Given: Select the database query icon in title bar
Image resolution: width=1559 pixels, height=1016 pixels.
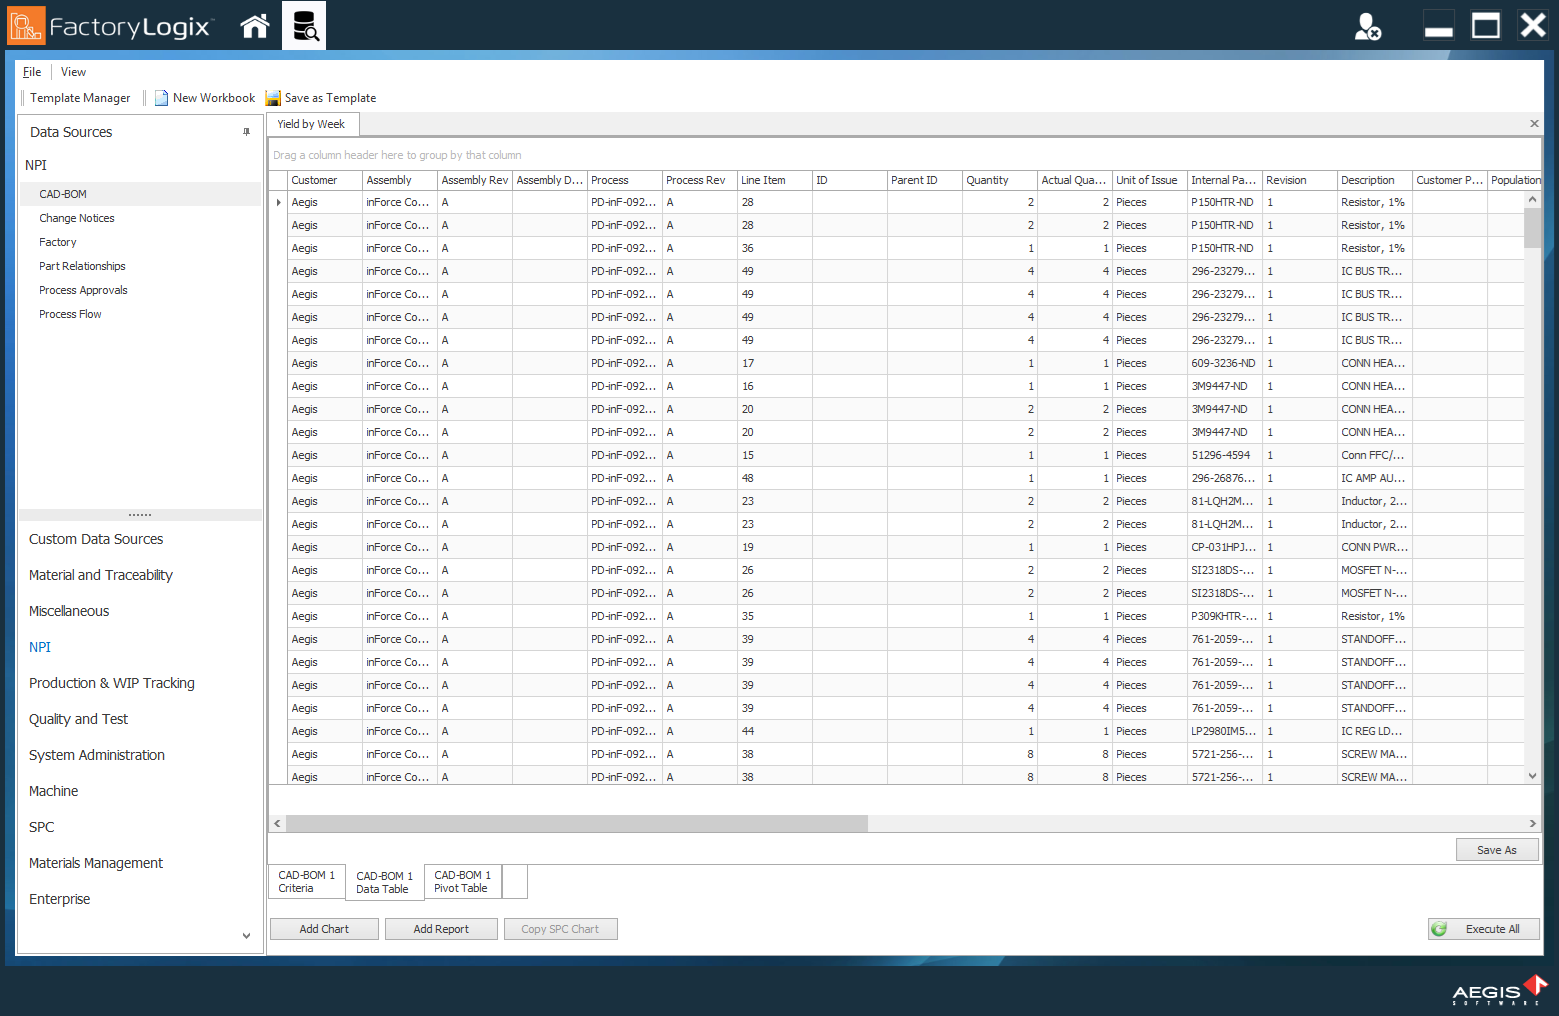Looking at the screenshot, I should [x=303, y=25].
